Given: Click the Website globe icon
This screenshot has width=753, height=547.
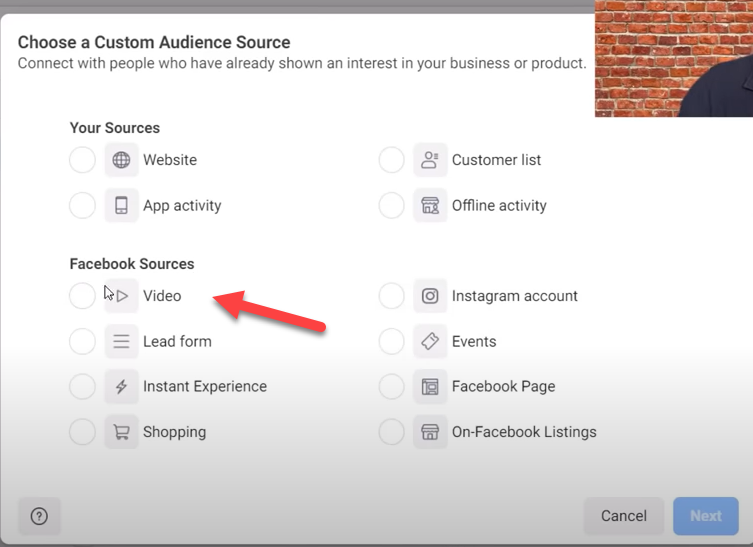Looking at the screenshot, I should [x=121, y=160].
